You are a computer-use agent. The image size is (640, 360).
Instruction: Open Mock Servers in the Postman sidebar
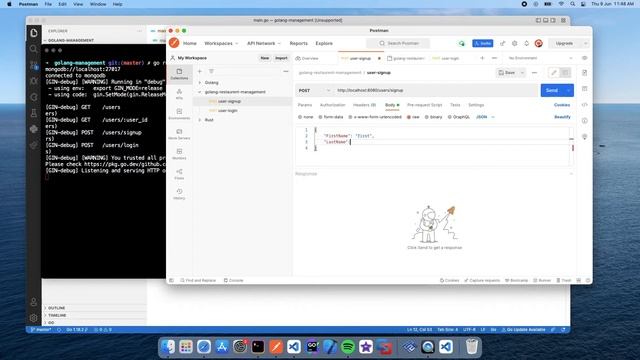tap(179, 134)
